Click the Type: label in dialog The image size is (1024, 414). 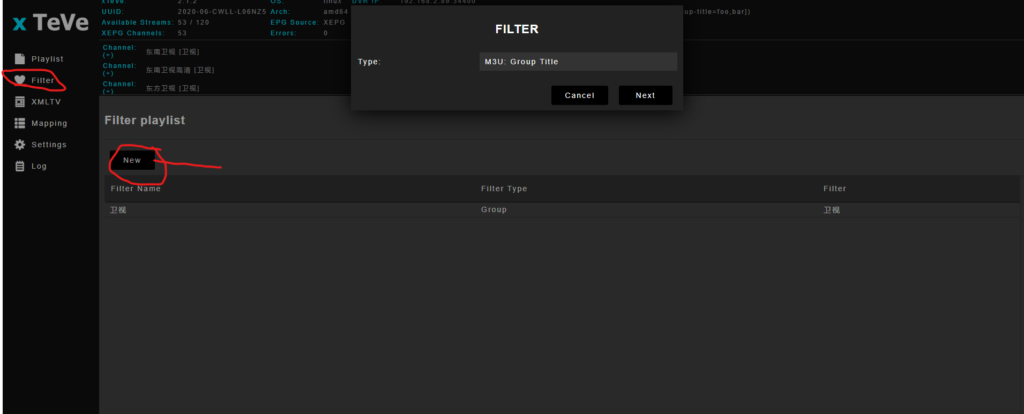369,62
